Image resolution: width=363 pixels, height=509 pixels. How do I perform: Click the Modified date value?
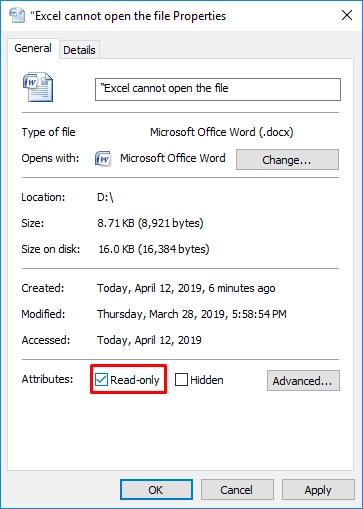coord(192,314)
